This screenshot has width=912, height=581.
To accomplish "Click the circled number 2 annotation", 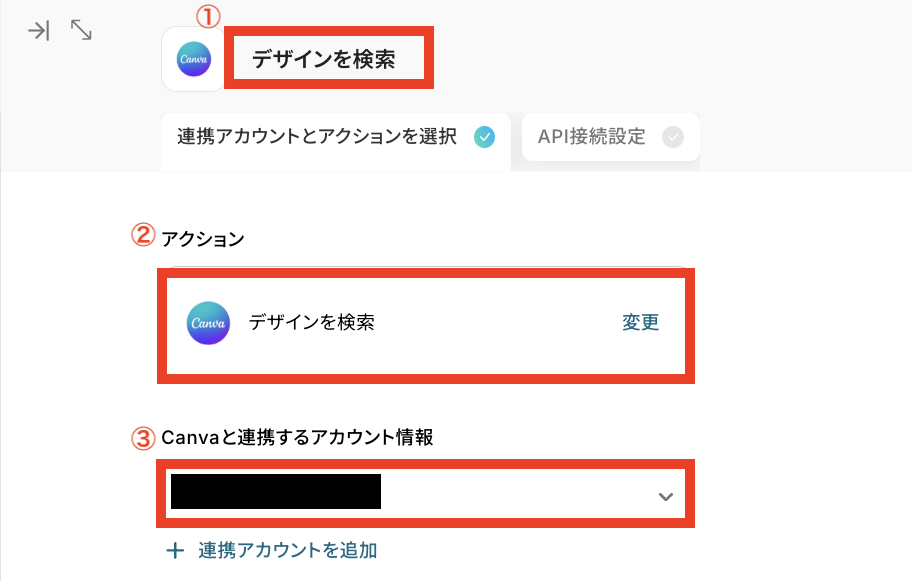I will tap(143, 237).
